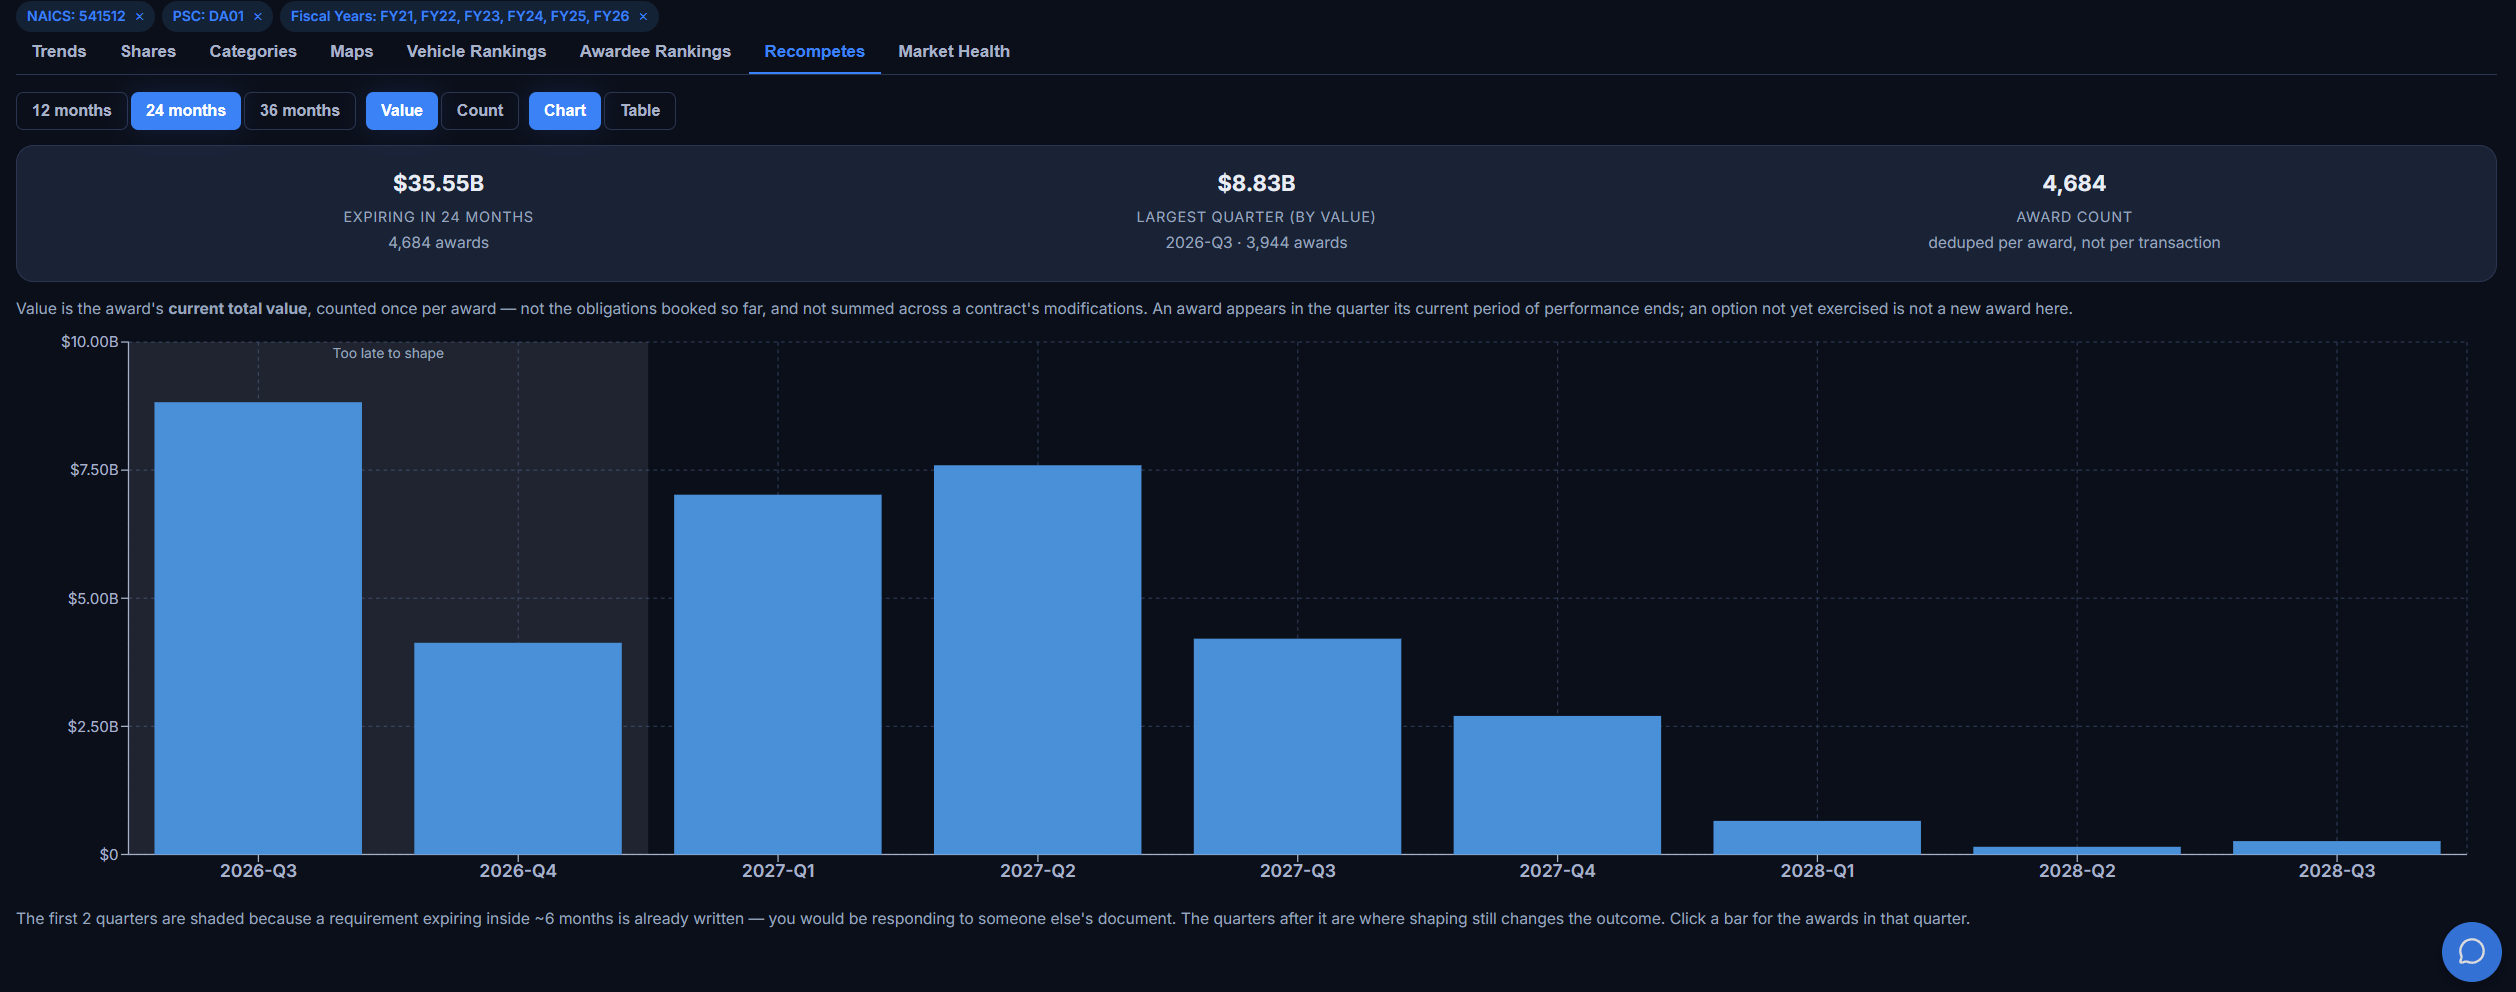
Task: Set the window to 12 months
Action: 72,111
